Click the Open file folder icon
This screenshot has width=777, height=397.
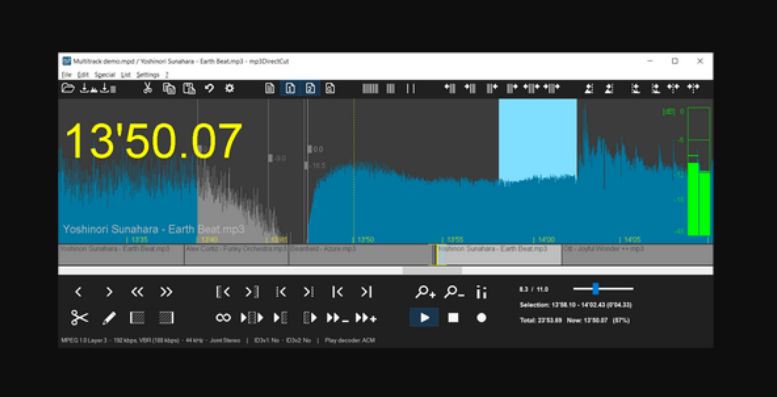point(68,89)
